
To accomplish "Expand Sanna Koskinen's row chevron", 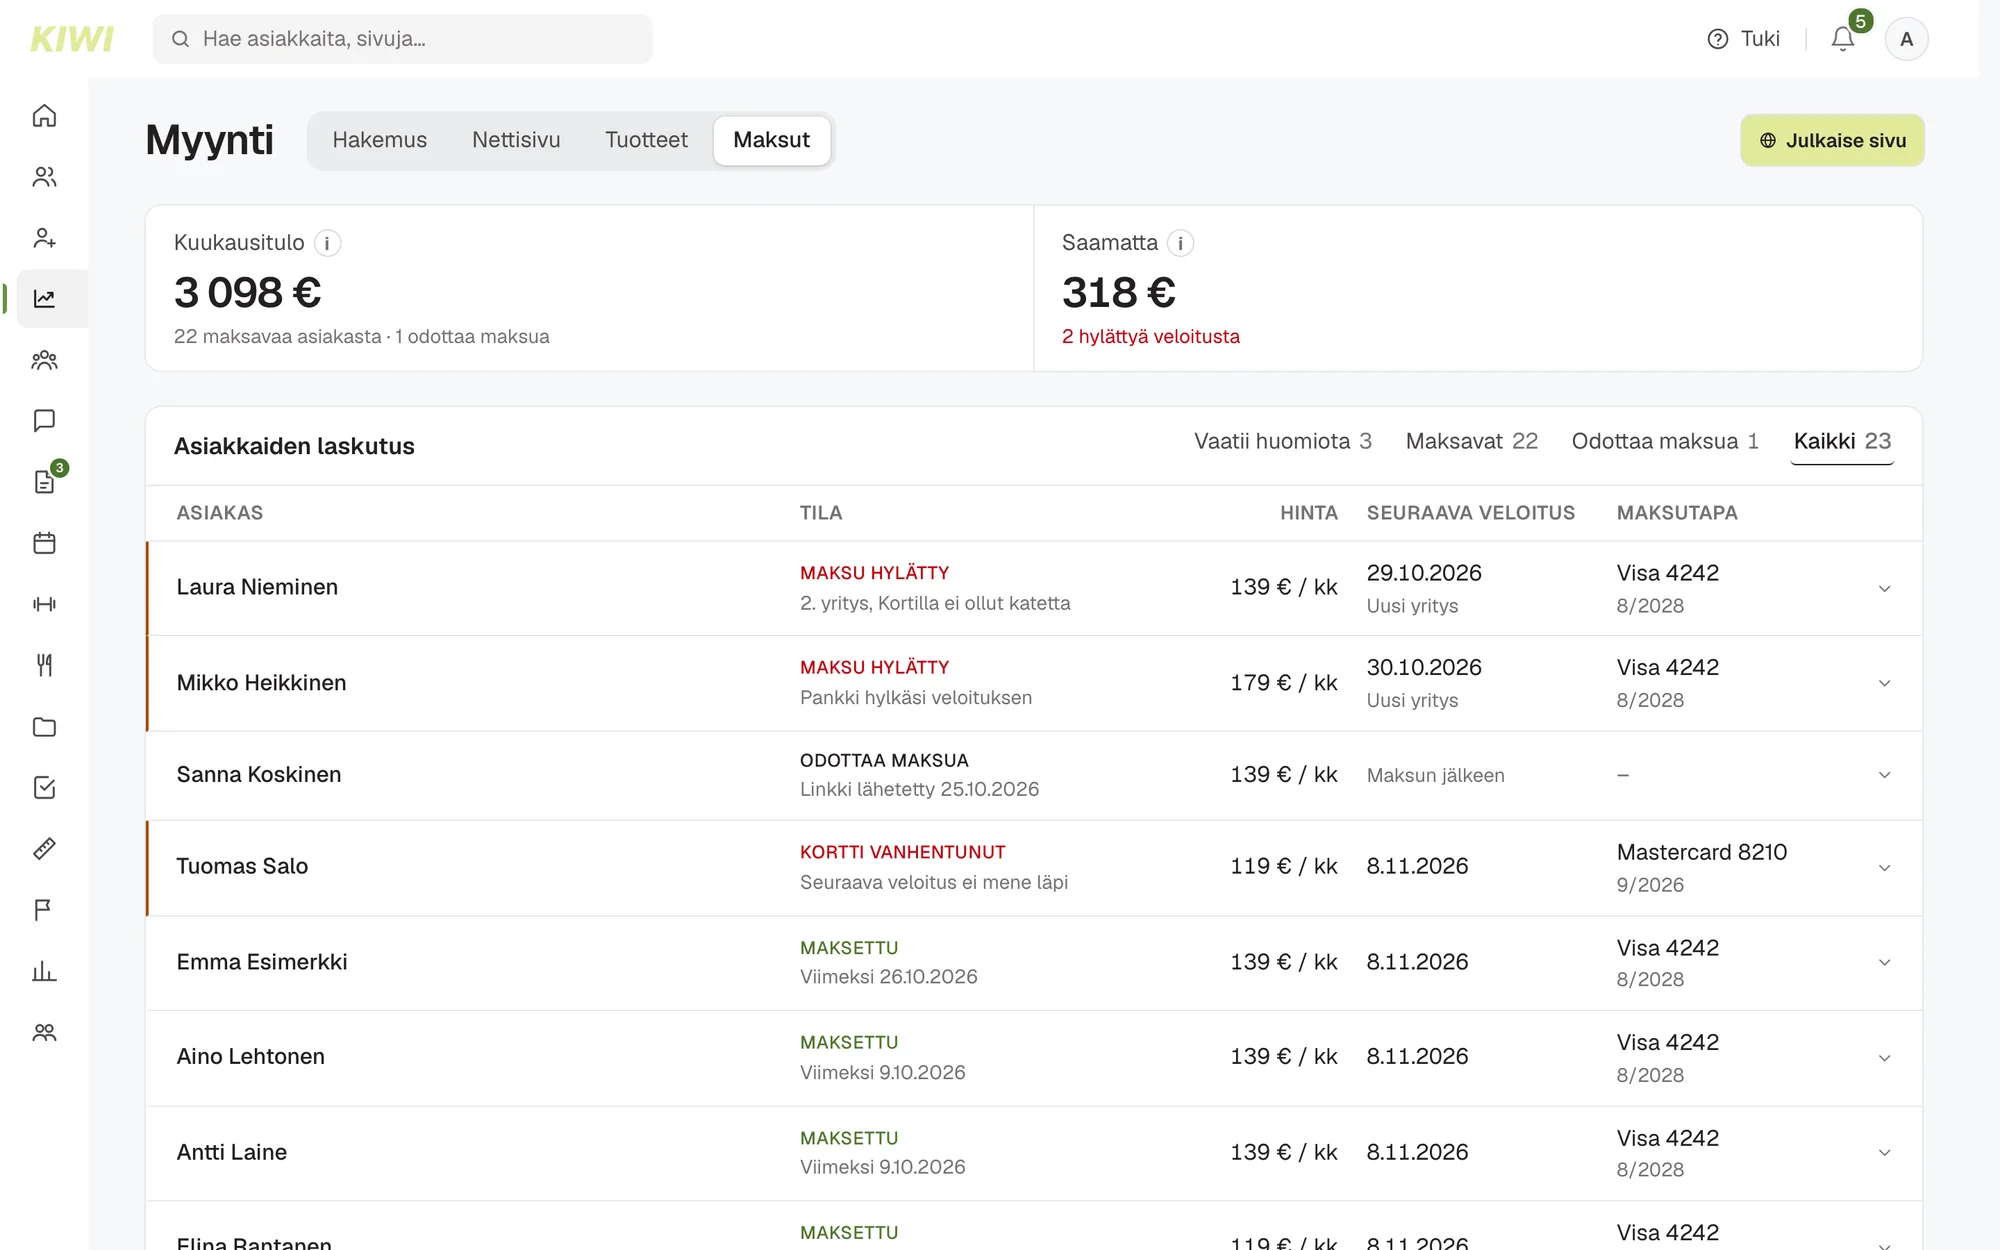I will [1884, 775].
